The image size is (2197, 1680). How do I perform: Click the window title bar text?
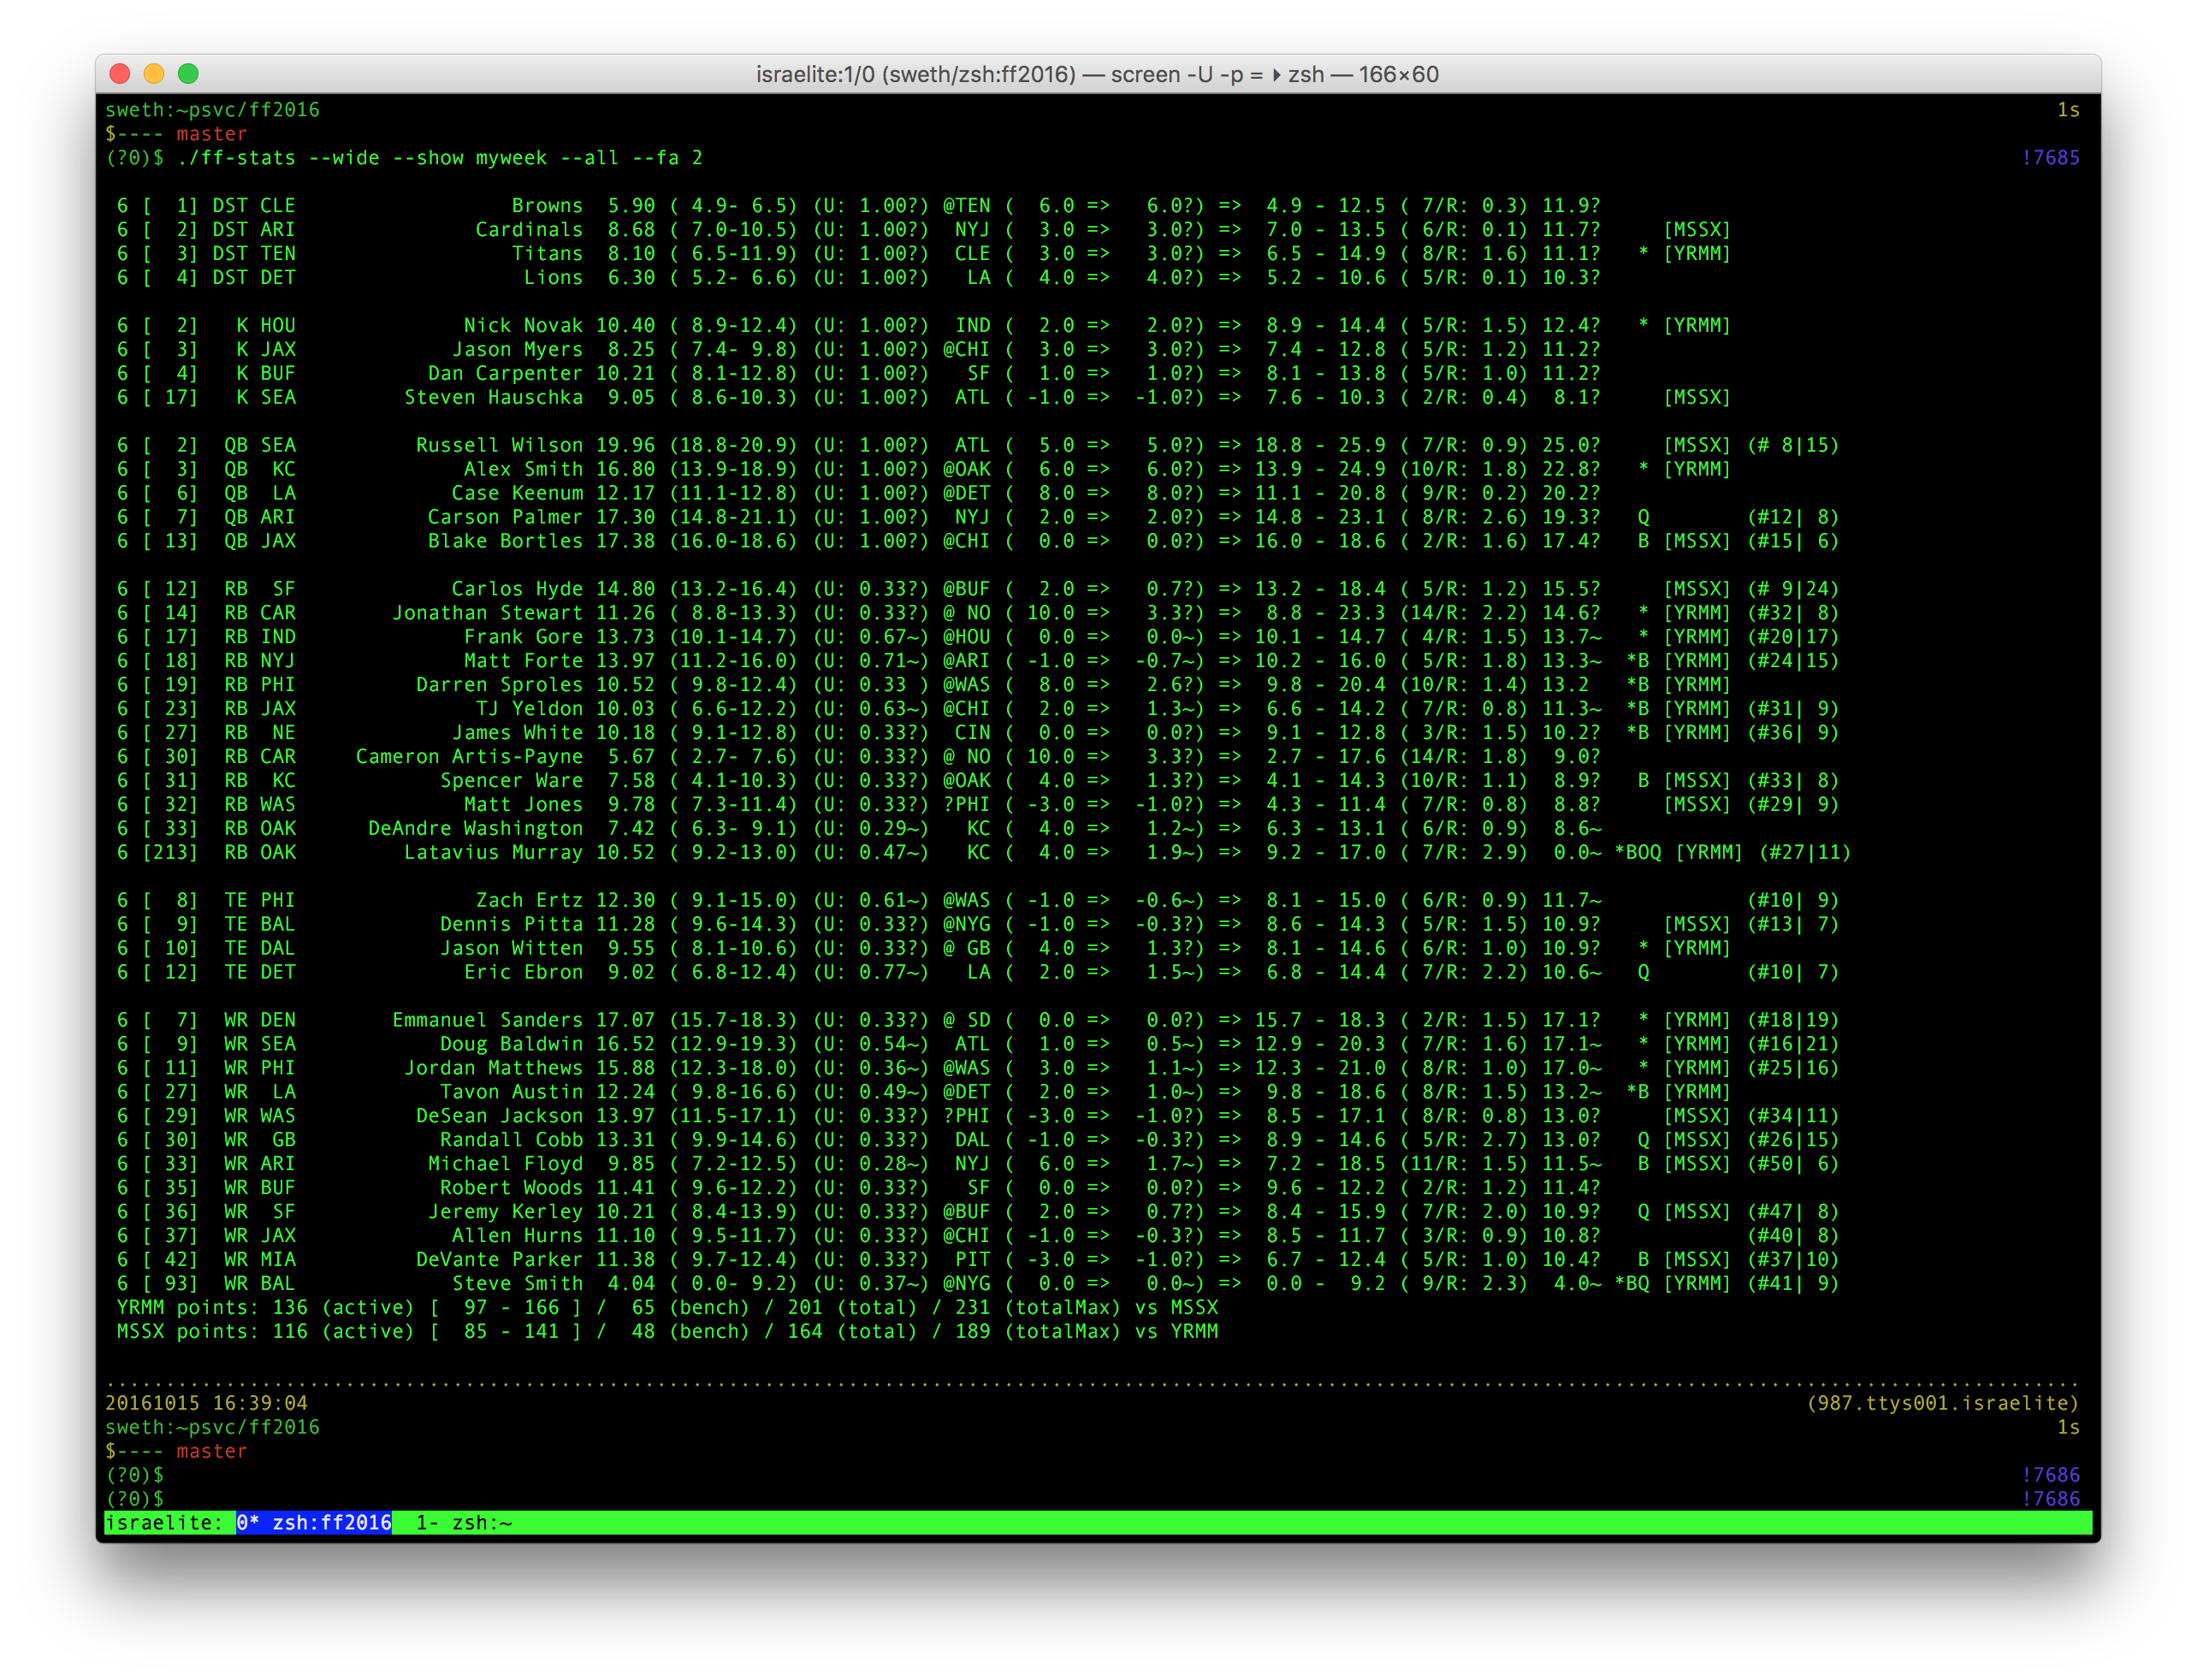click(1098, 75)
